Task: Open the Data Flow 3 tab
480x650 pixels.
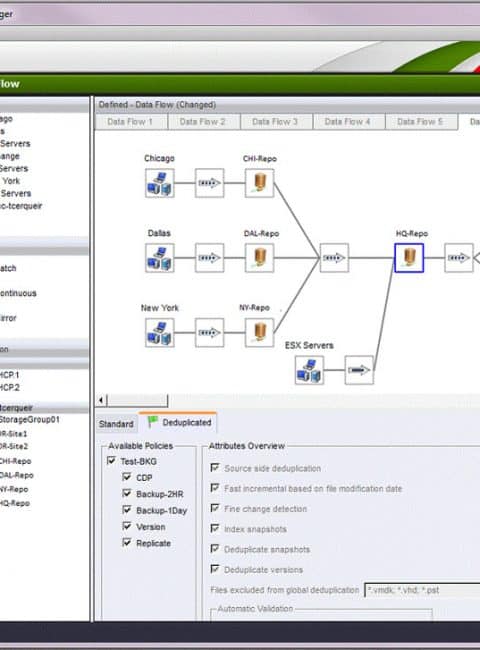Action: (276, 122)
